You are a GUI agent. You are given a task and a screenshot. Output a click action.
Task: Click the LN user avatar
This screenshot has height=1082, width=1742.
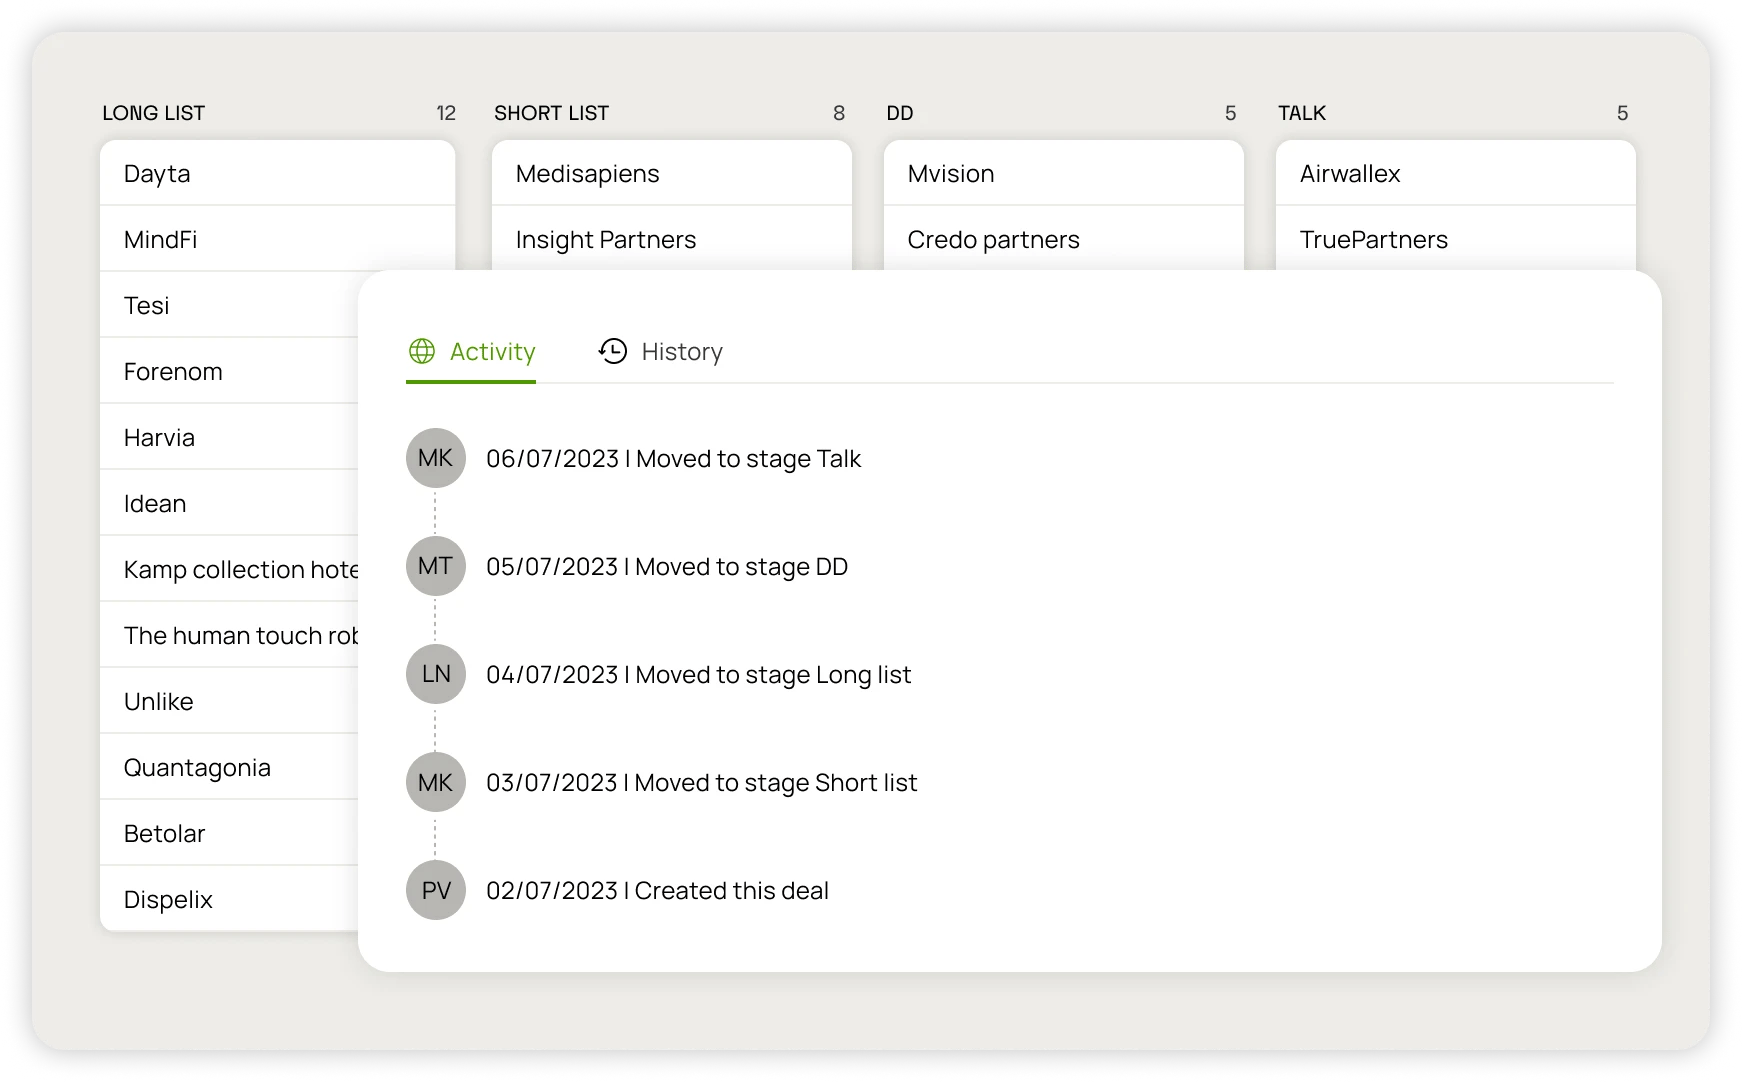(436, 674)
